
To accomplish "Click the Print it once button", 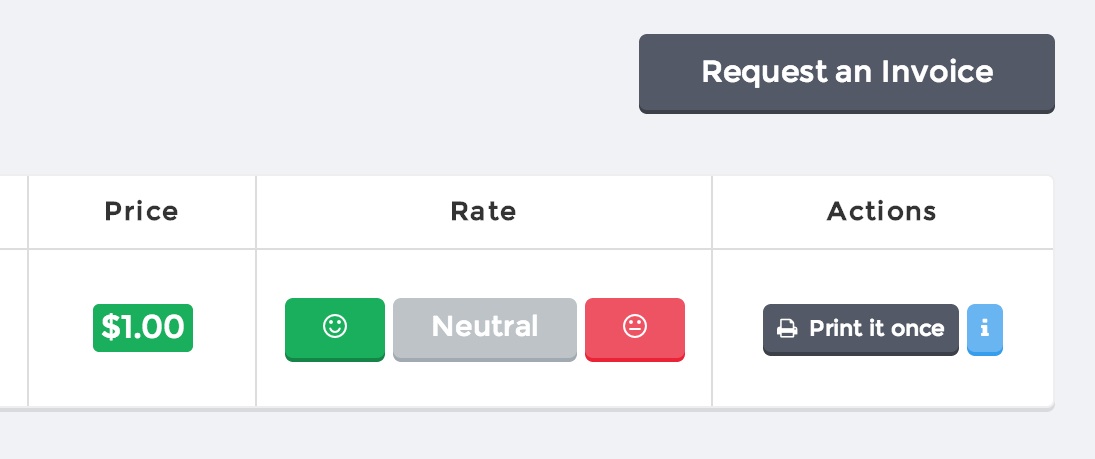I will [x=860, y=329].
